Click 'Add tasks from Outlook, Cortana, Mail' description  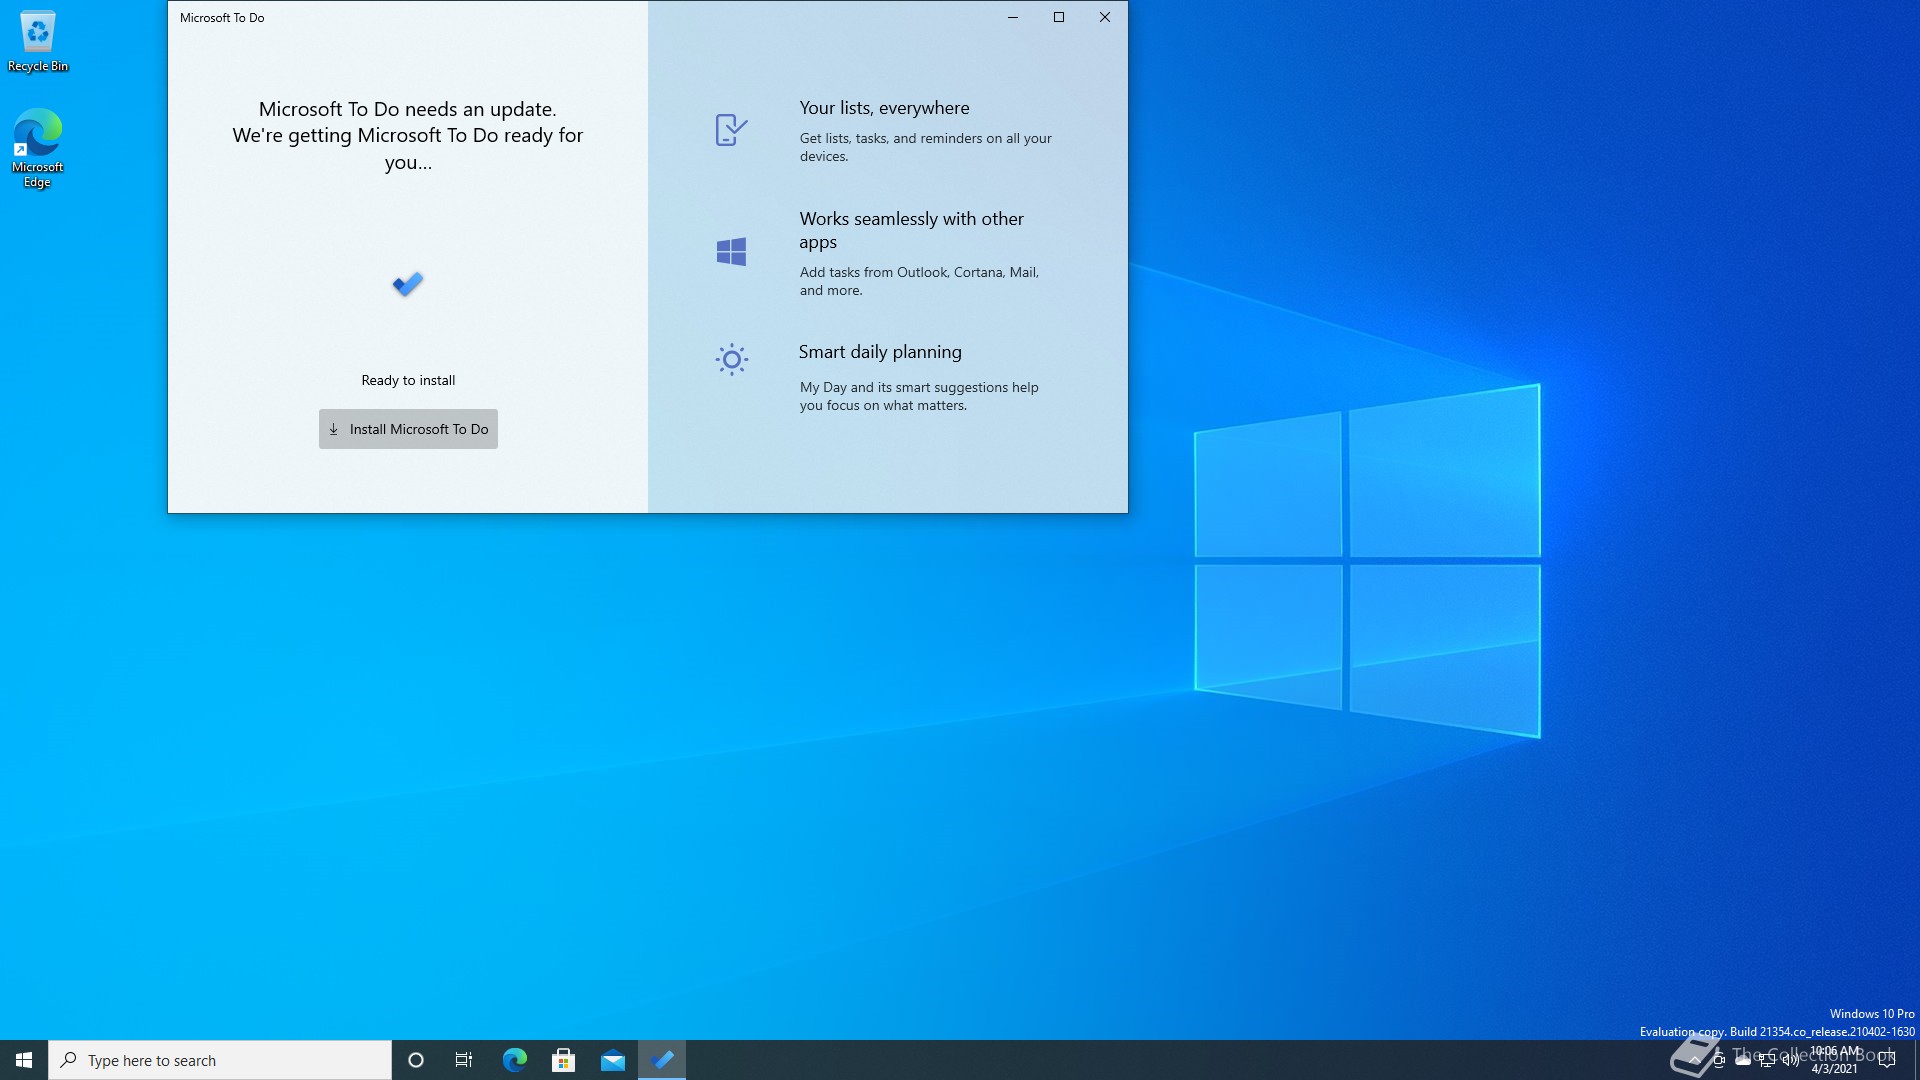[x=919, y=281]
